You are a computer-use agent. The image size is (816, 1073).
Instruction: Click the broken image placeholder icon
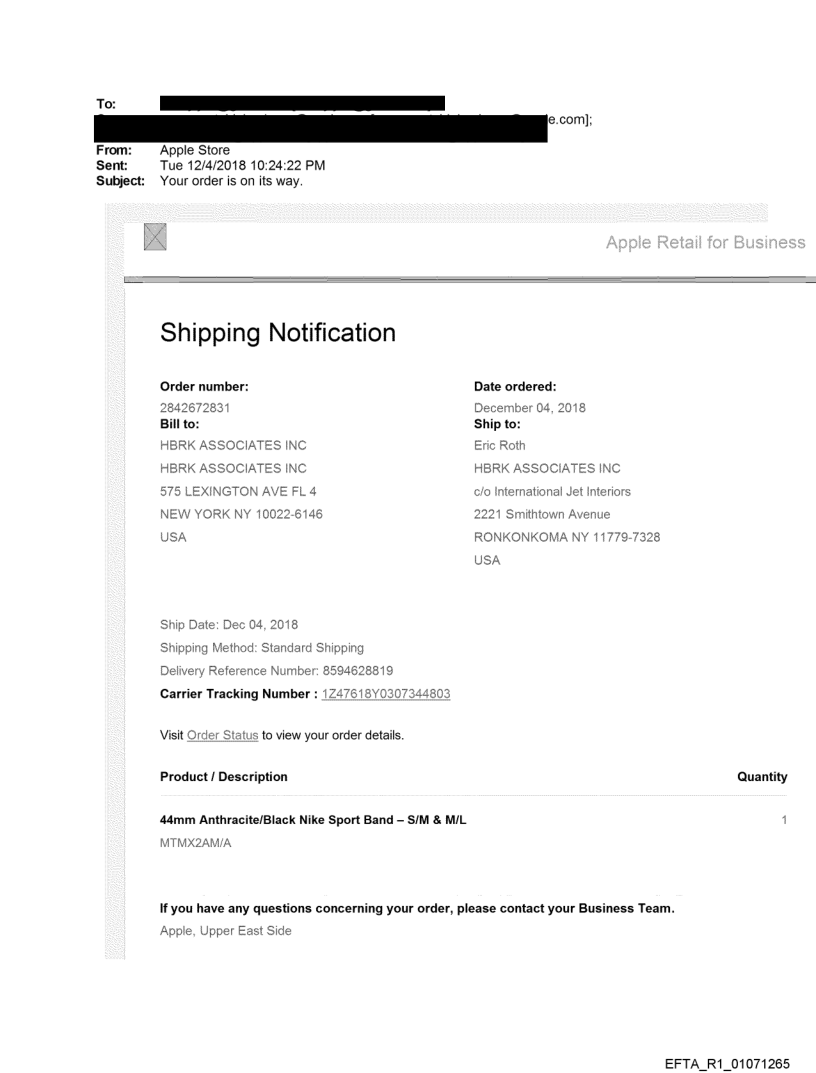[155, 237]
